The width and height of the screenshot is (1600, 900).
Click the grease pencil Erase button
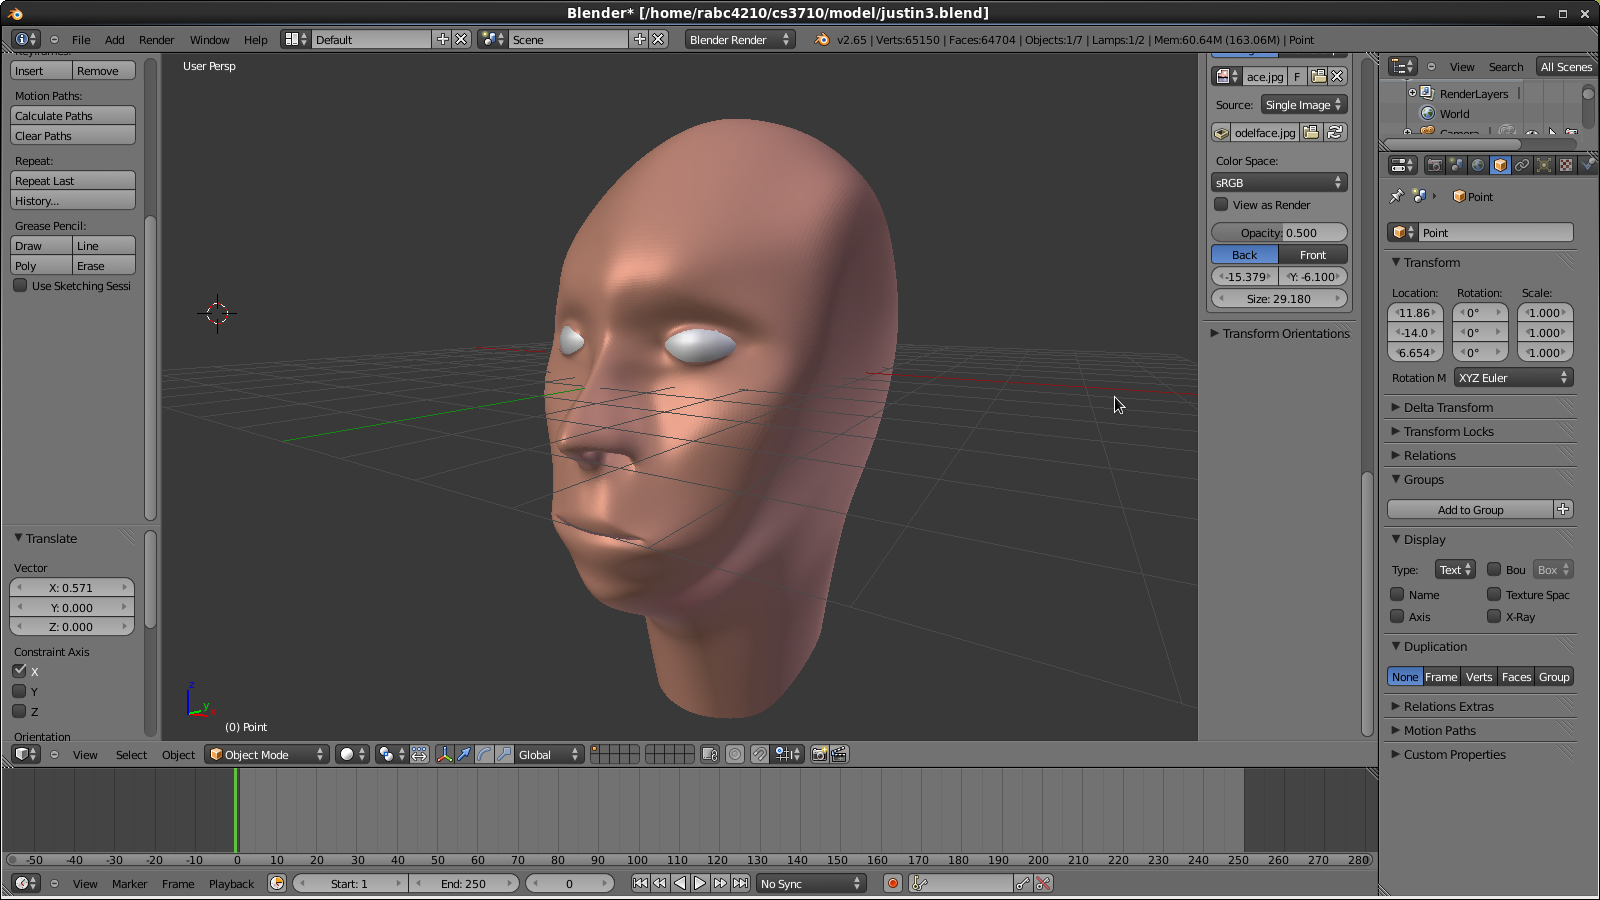click(104, 266)
